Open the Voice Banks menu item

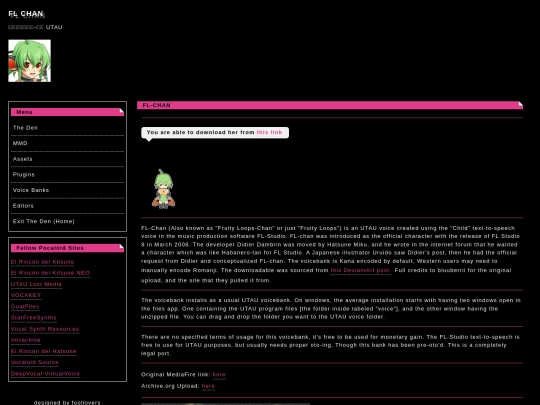[31, 190]
